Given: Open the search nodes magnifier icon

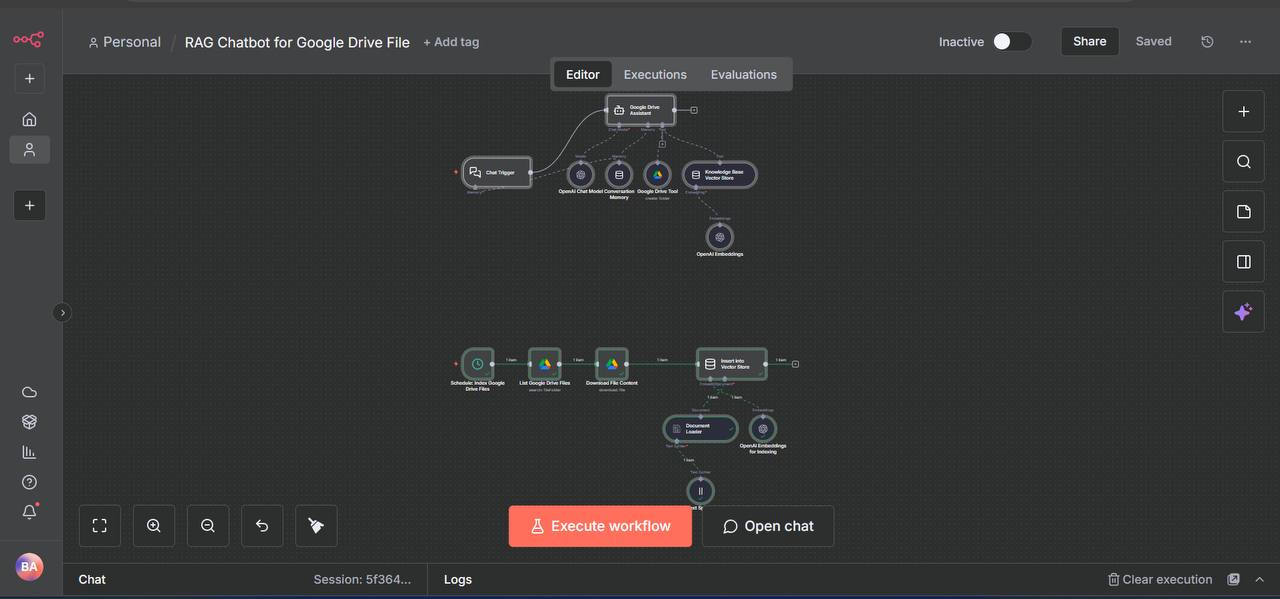Looking at the screenshot, I should coord(1244,162).
